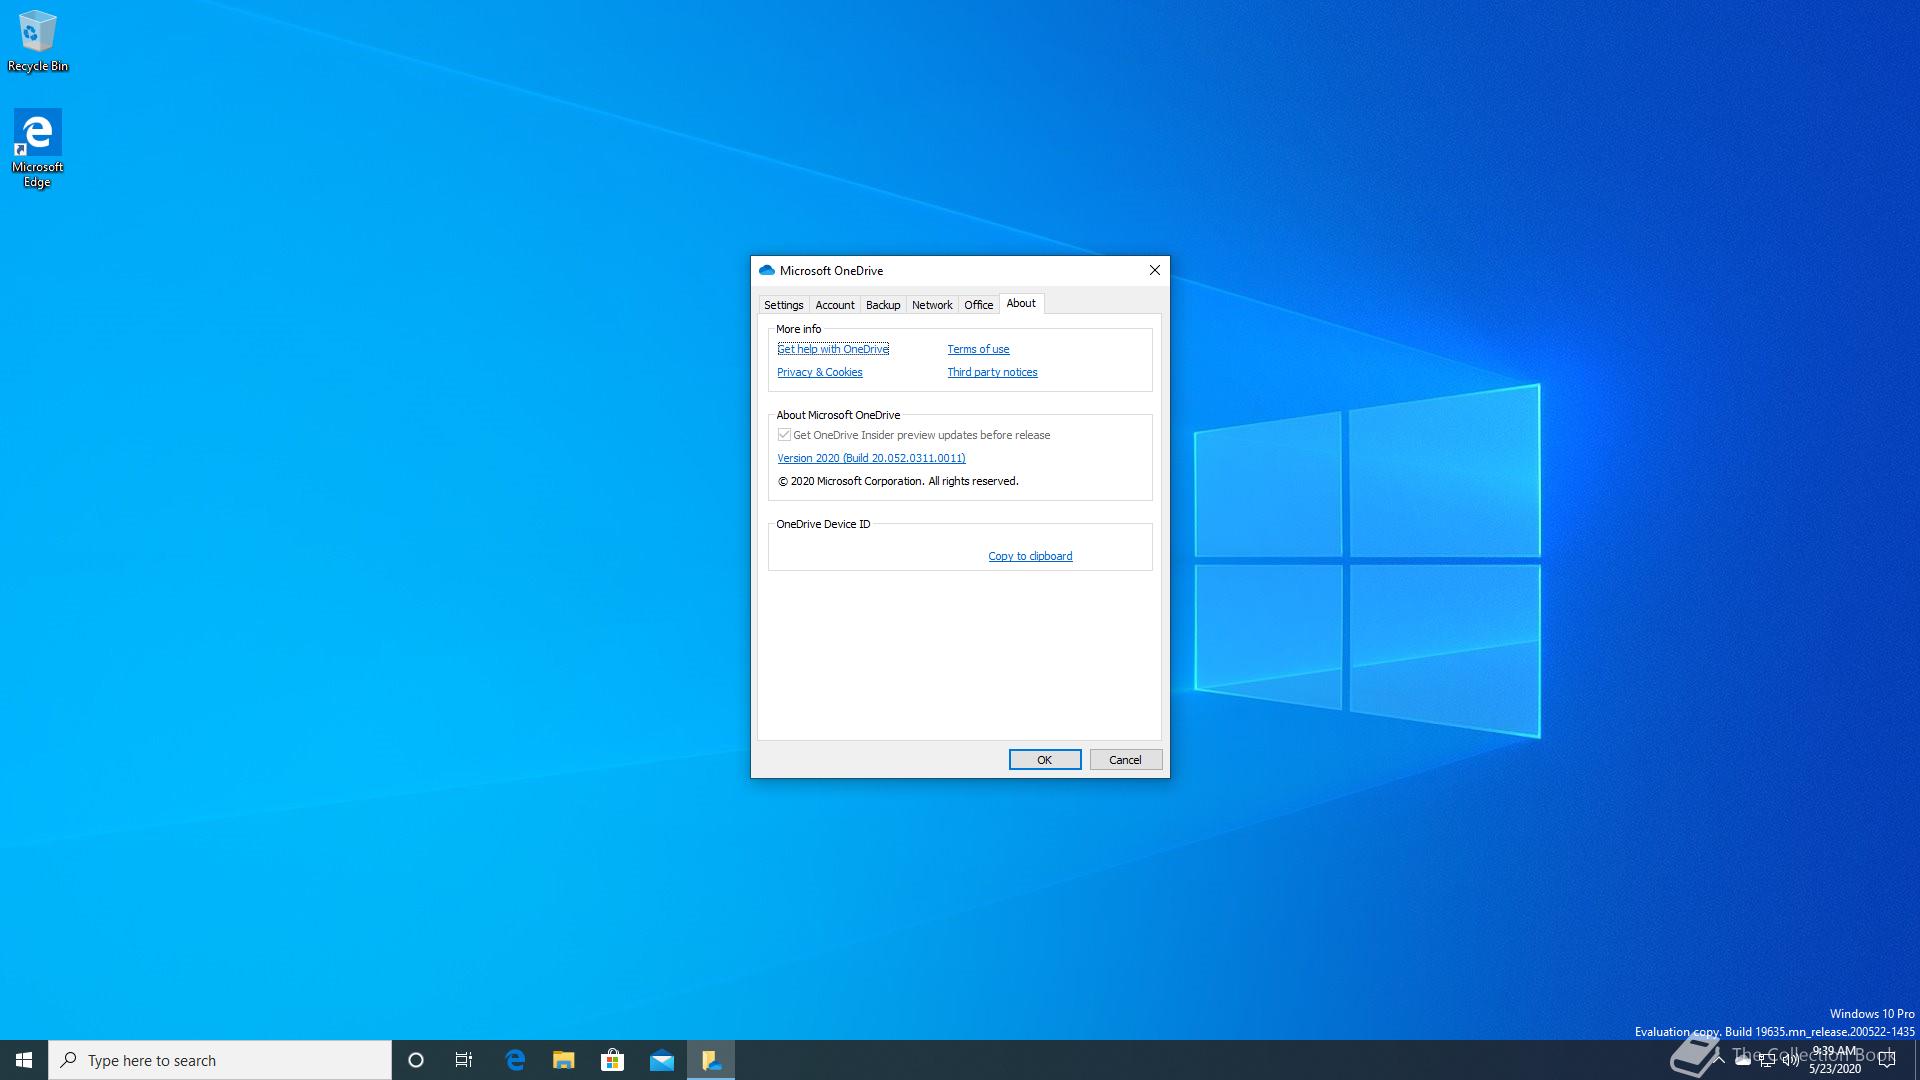Open the Mail app from the taskbar
Viewport: 1920px width, 1080px height.
click(661, 1060)
